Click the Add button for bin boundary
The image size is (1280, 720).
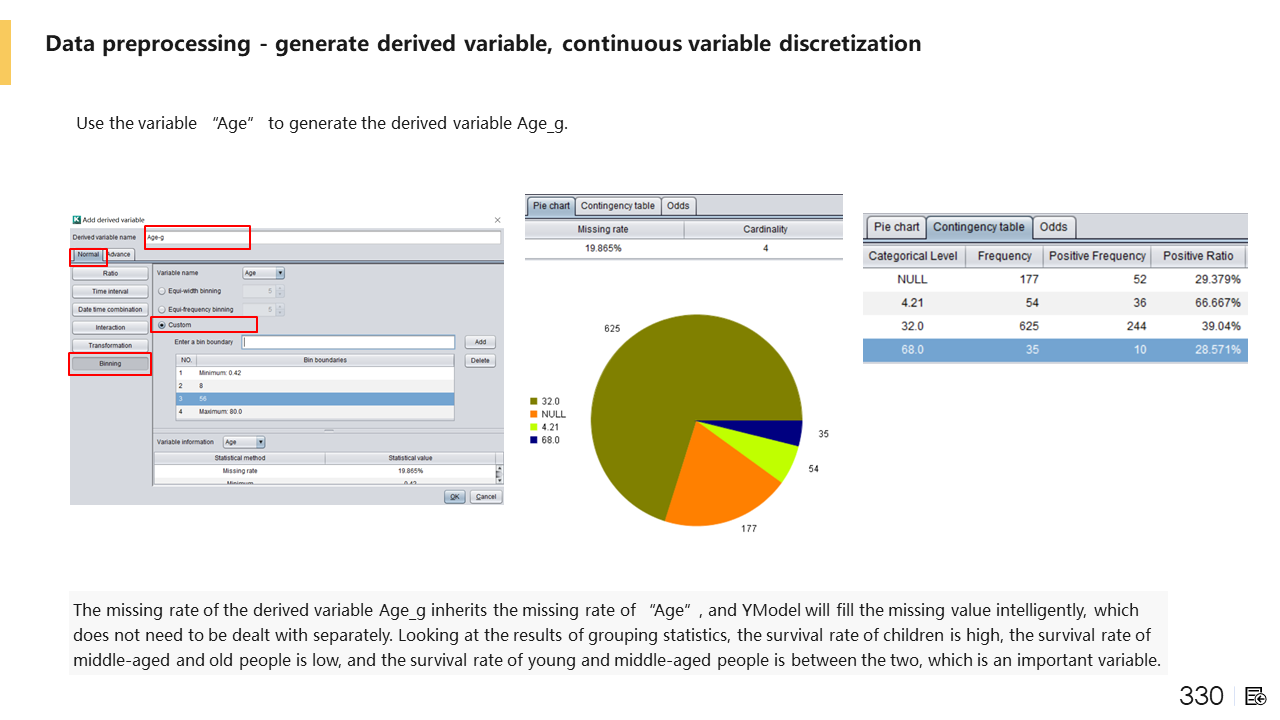pos(480,342)
